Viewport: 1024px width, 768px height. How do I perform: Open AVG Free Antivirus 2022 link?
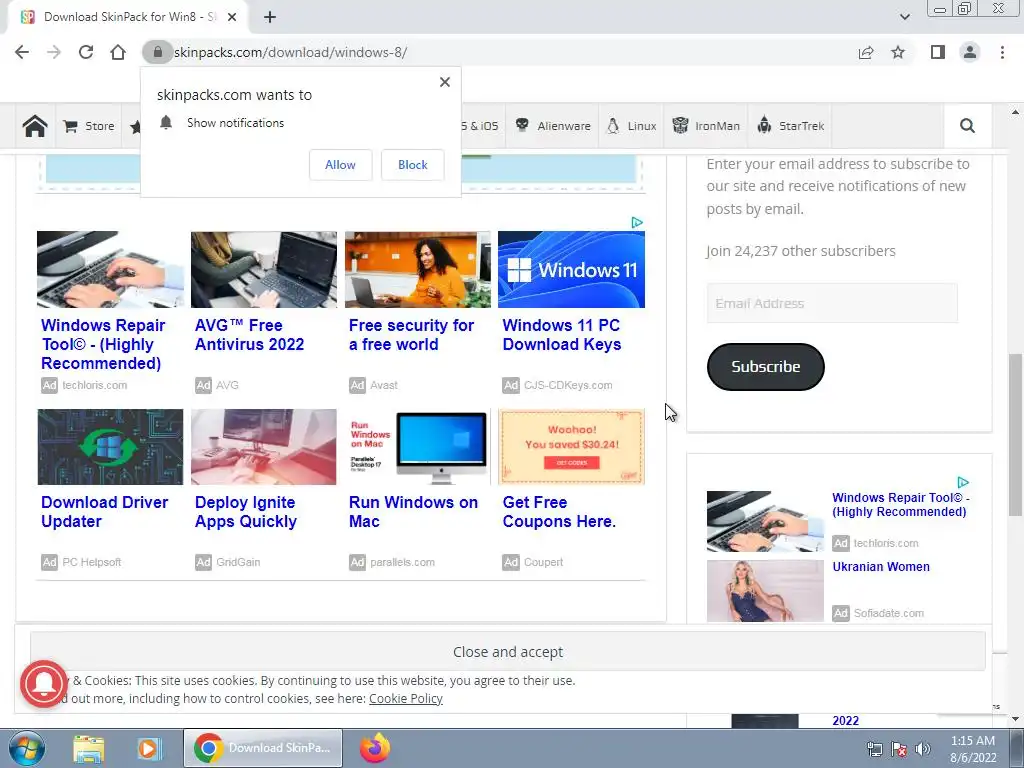point(249,334)
